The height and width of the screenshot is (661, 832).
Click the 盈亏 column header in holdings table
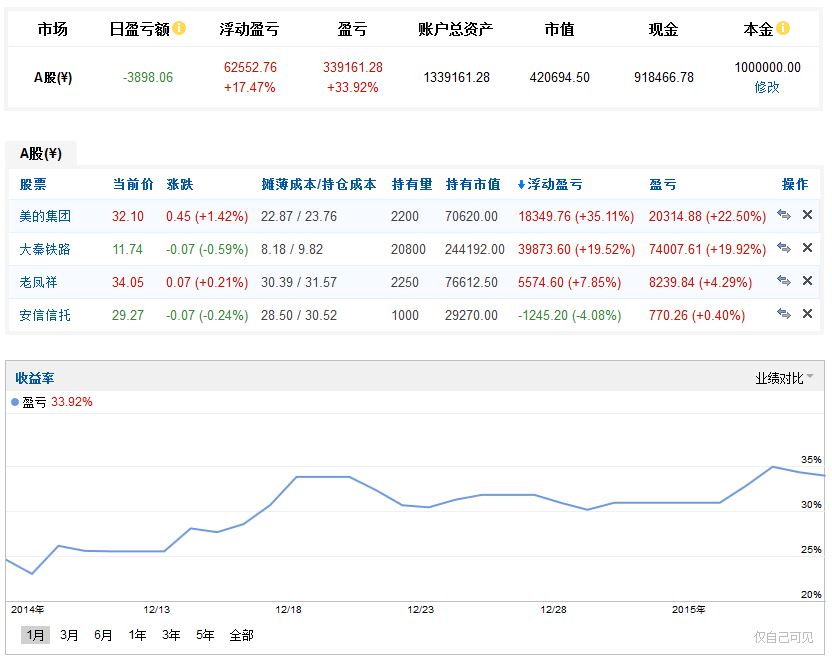point(663,184)
